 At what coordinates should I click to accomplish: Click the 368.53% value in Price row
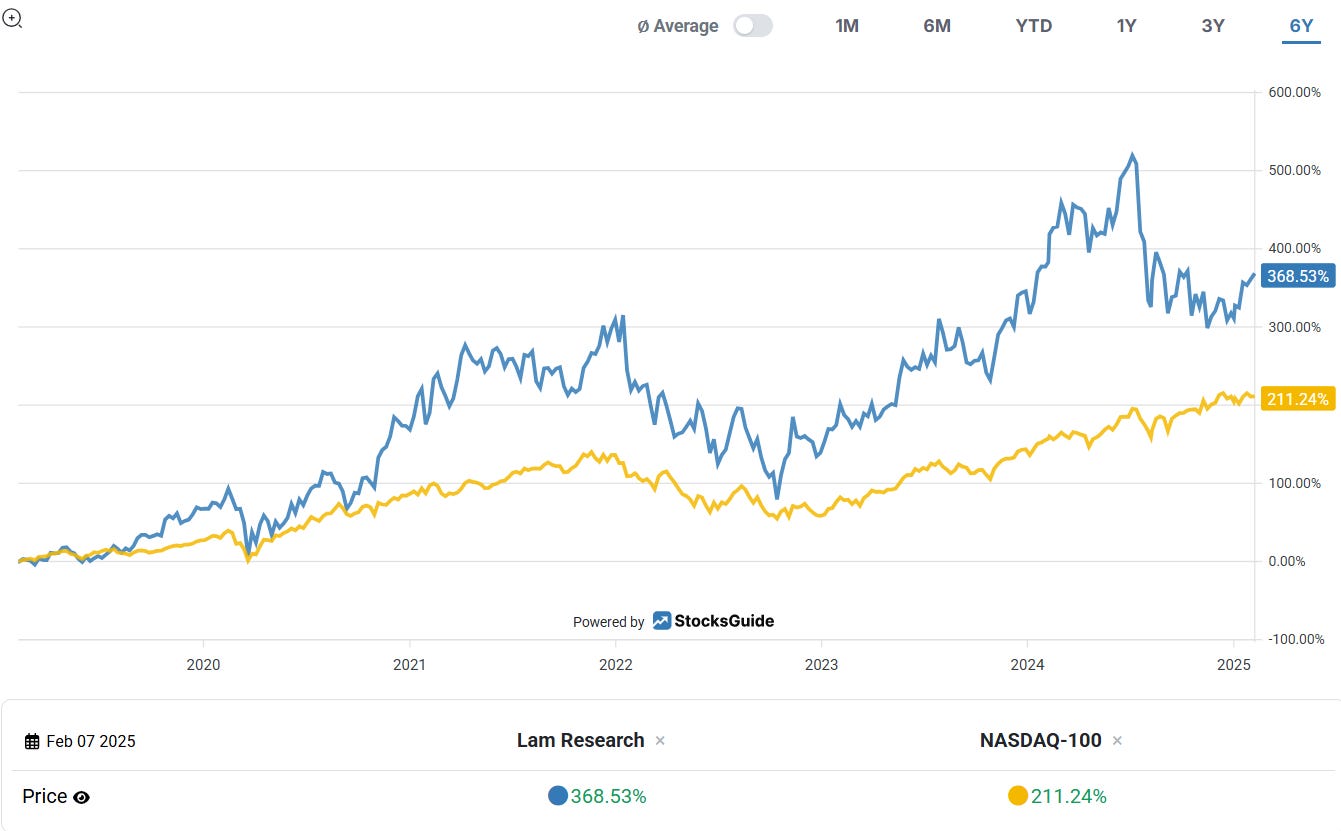coord(609,796)
